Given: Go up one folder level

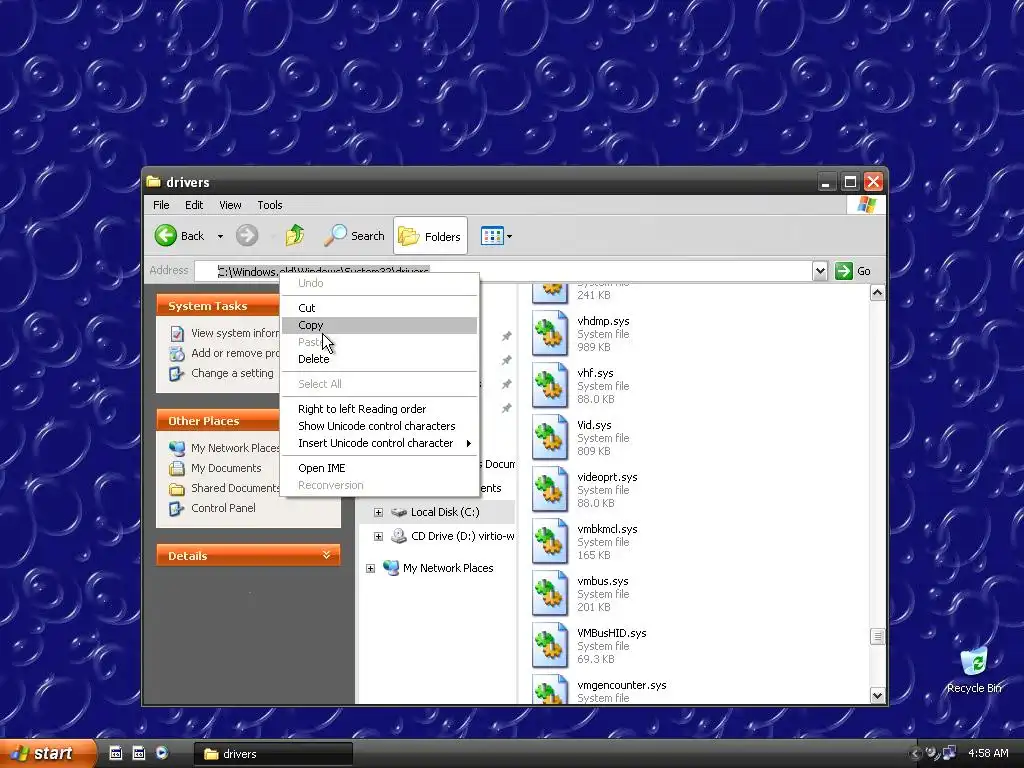Looking at the screenshot, I should tap(295, 236).
